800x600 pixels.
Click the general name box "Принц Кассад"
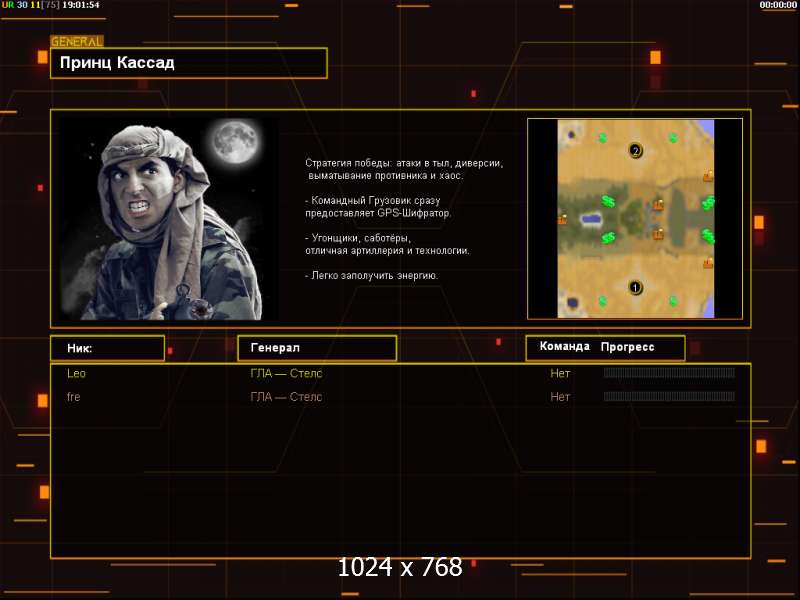tap(189, 63)
